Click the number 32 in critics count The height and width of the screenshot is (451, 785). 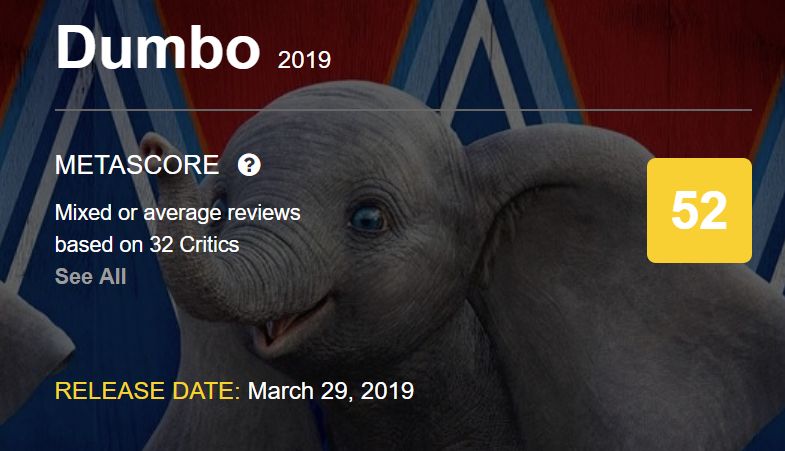click(x=161, y=245)
